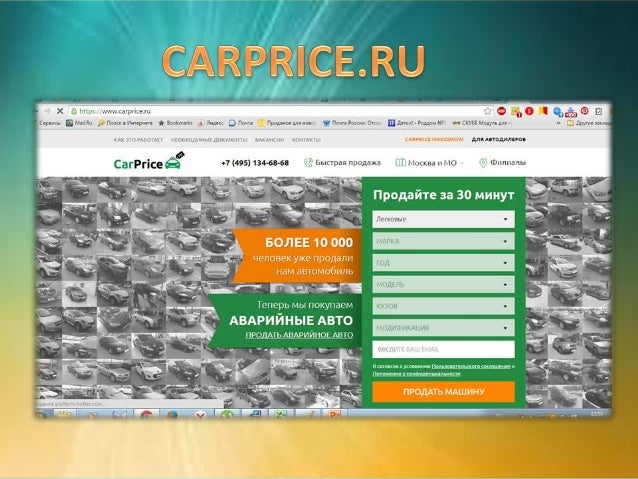The image size is (638, 479).
Task: Click the ПРОДАТЬ МАШИНУ button
Action: tap(444, 392)
